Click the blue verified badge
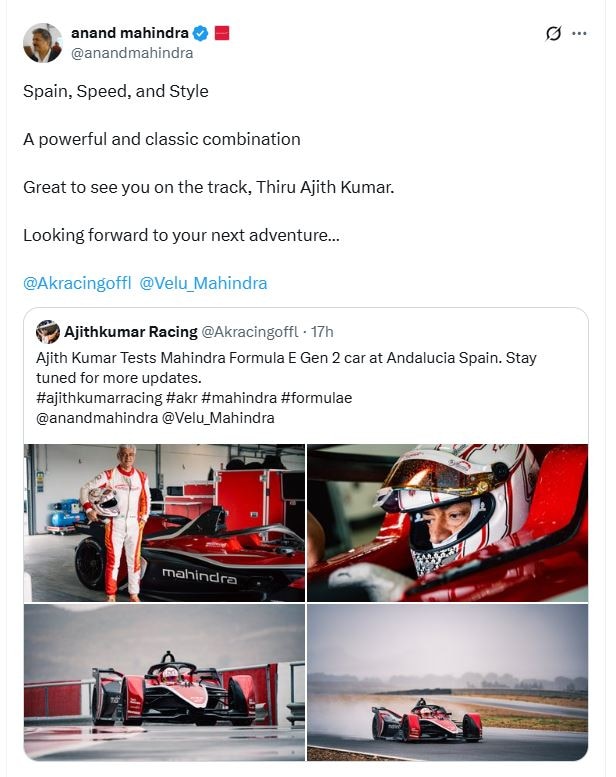Screen dimensions: 616x777 pos(201,33)
